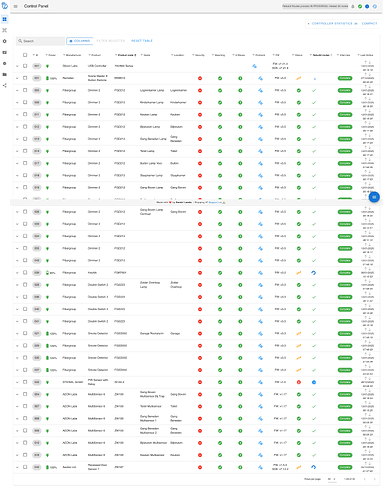Open the Store folder sidebar icon
Screen dimensions: 383x500
coord(4,74)
